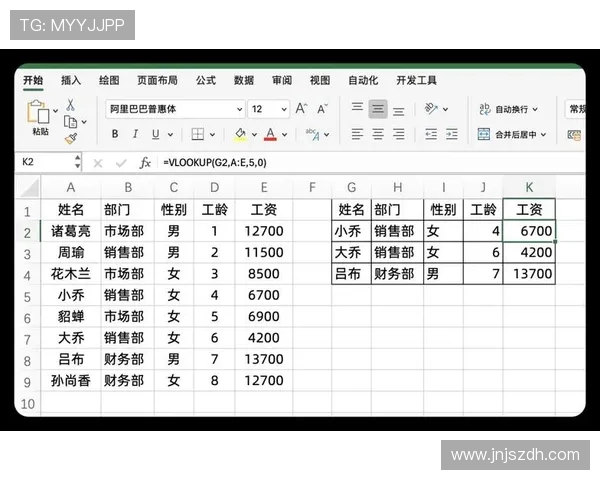The width and height of the screenshot is (600, 480).
Task: Open the number format 常规 dropdown
Action: [575, 109]
